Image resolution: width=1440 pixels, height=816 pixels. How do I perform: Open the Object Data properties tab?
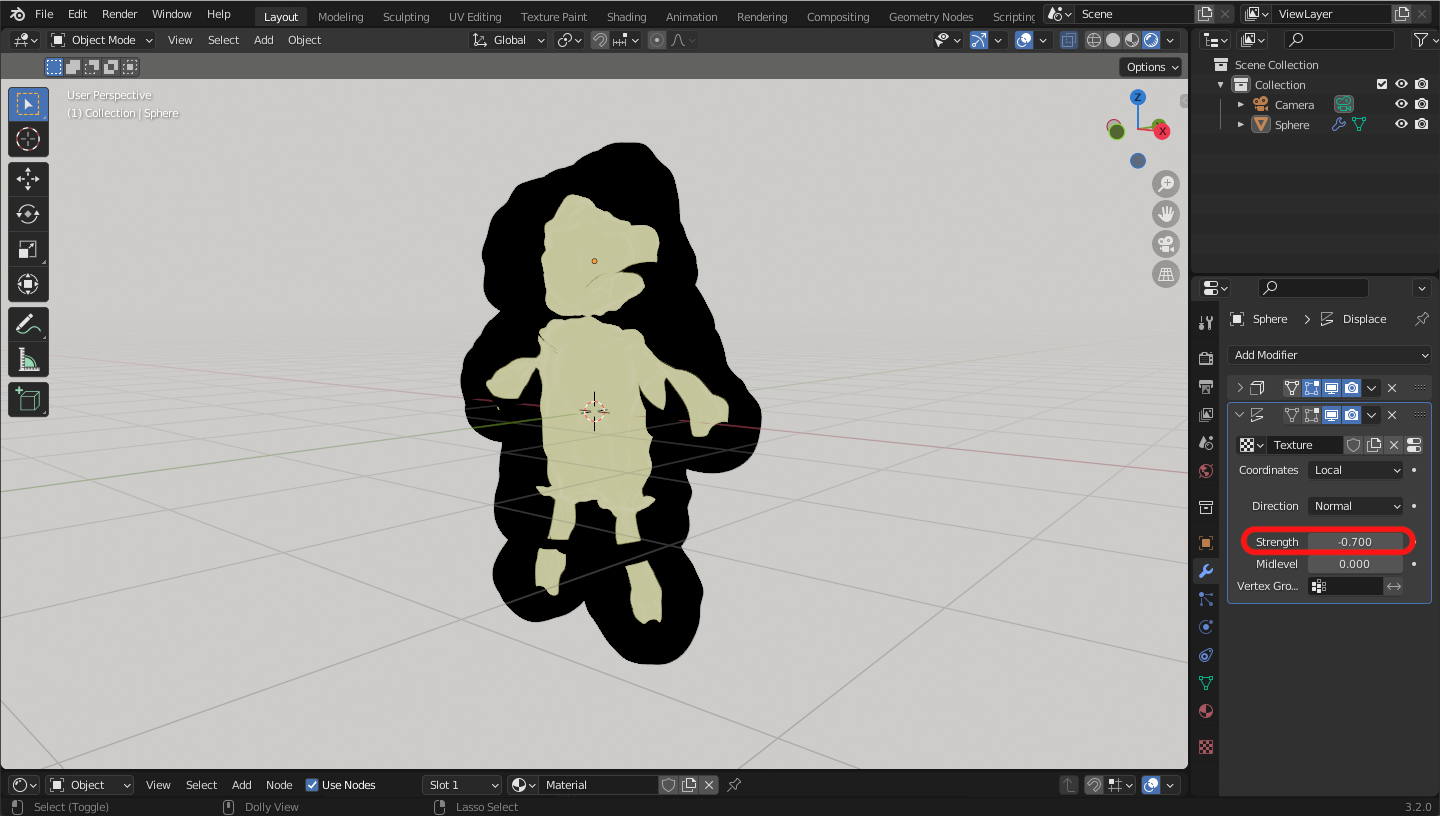click(x=1206, y=683)
